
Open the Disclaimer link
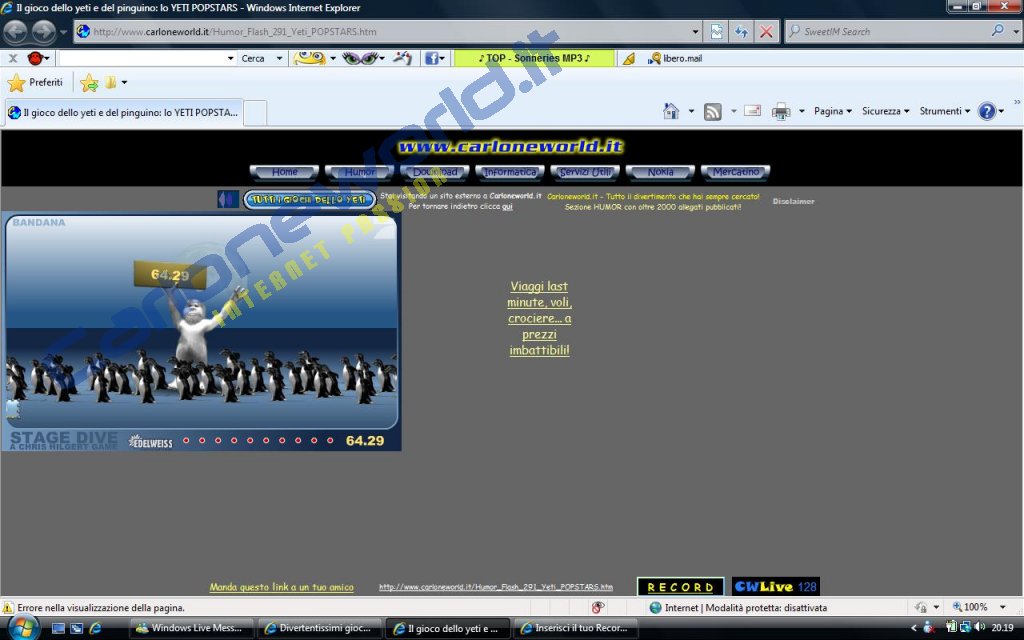793,201
